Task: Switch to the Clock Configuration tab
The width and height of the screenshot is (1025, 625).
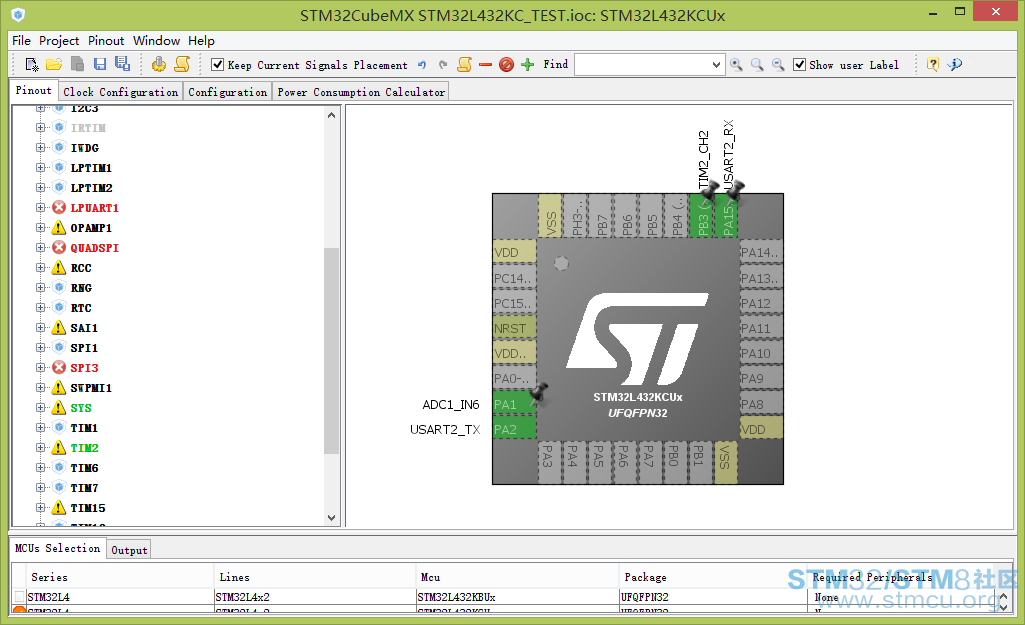Action: pyautogui.click(x=120, y=92)
